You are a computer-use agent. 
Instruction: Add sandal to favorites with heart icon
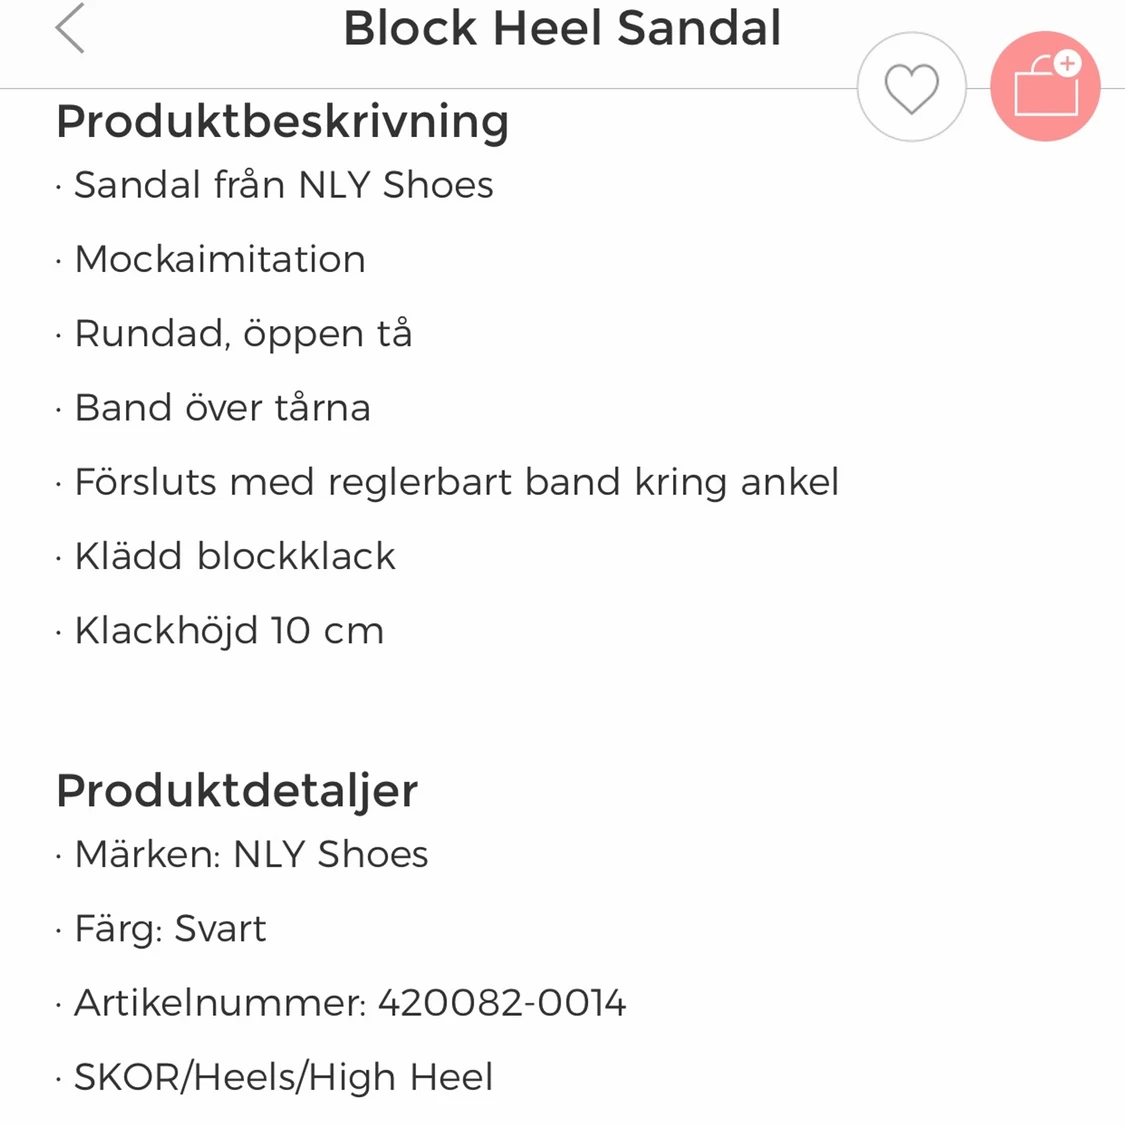(x=912, y=87)
